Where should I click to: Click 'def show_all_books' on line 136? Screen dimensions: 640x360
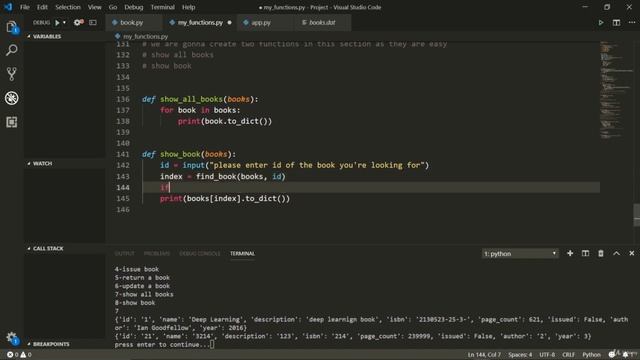coord(182,99)
